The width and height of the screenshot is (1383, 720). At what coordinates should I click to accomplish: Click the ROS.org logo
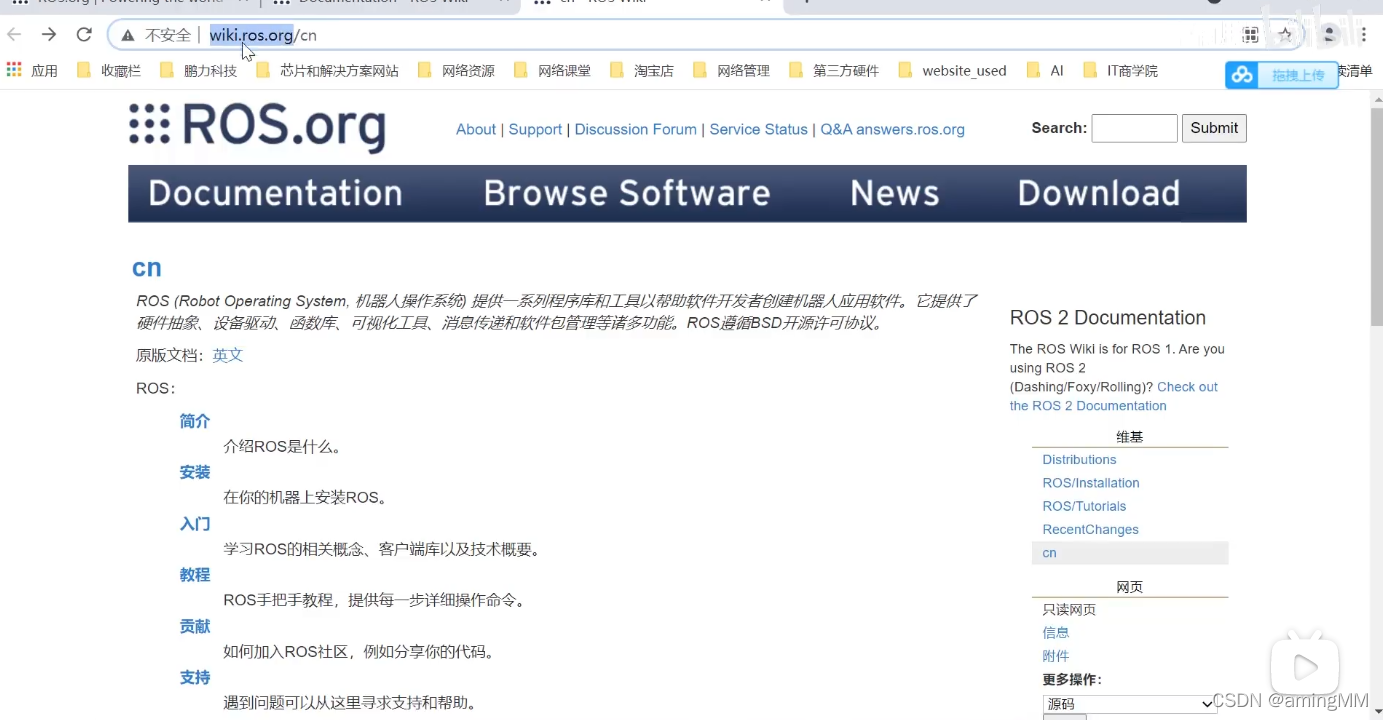257,127
